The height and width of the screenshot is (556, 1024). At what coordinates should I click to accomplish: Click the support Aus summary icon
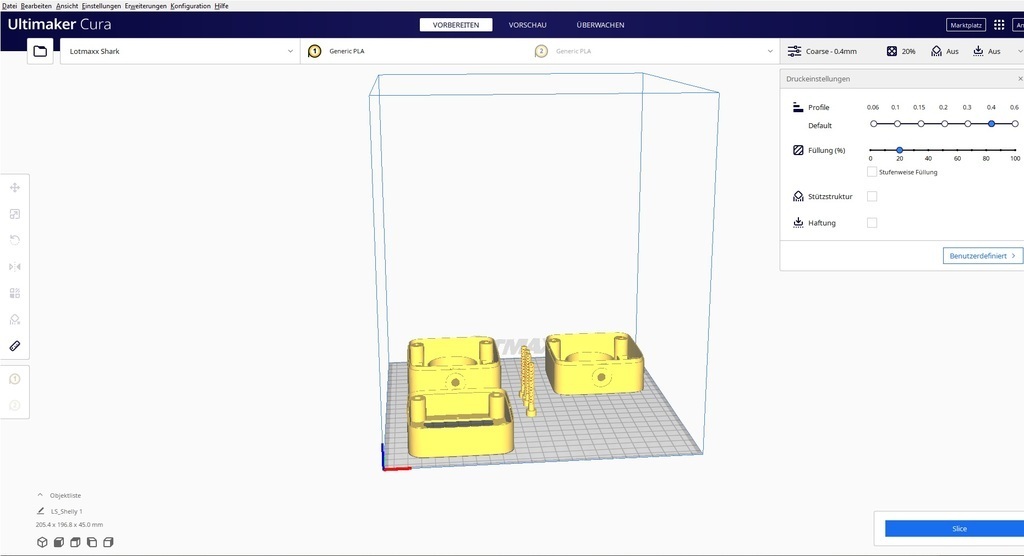[x=936, y=51]
